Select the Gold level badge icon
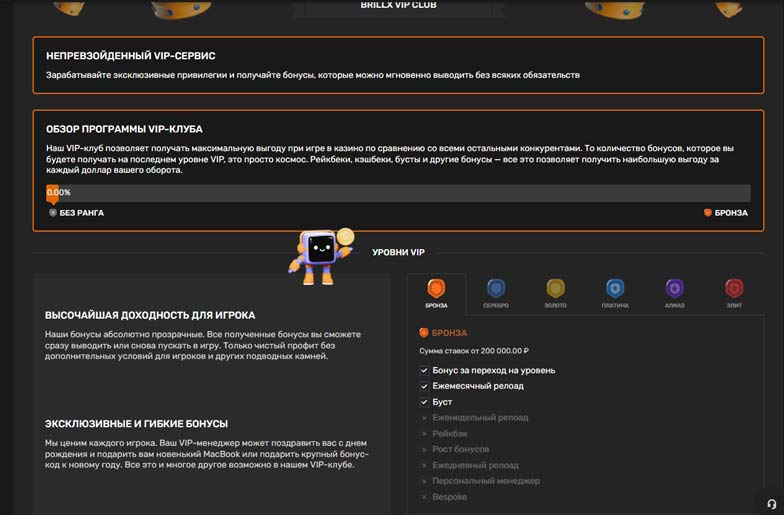 pos(555,289)
